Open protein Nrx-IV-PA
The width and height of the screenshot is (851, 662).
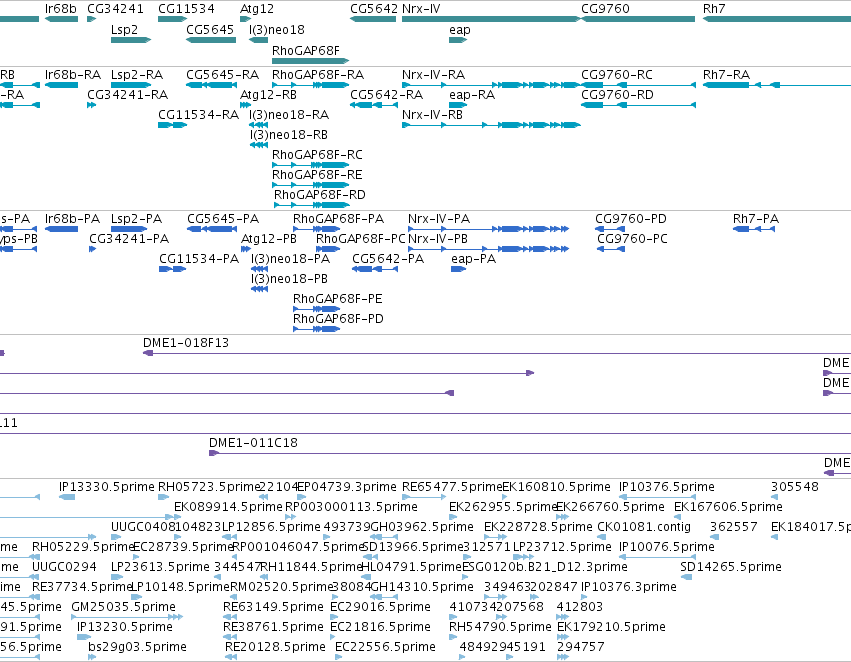(x=439, y=219)
